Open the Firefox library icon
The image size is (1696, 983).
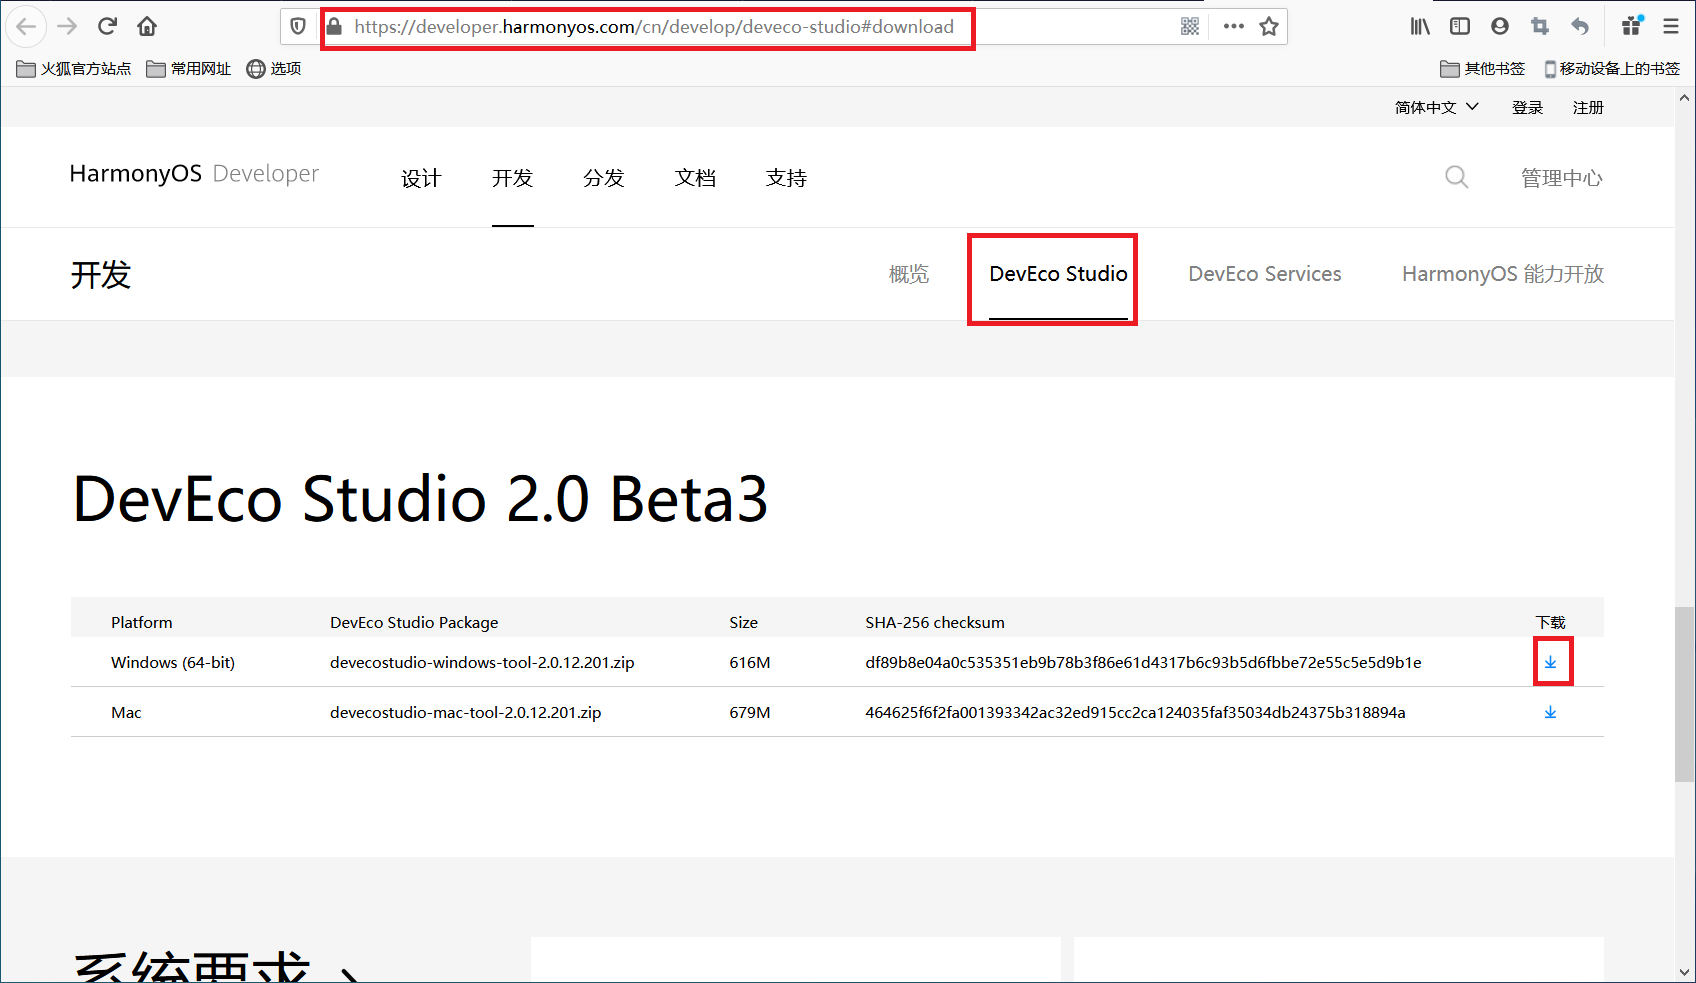[1420, 26]
